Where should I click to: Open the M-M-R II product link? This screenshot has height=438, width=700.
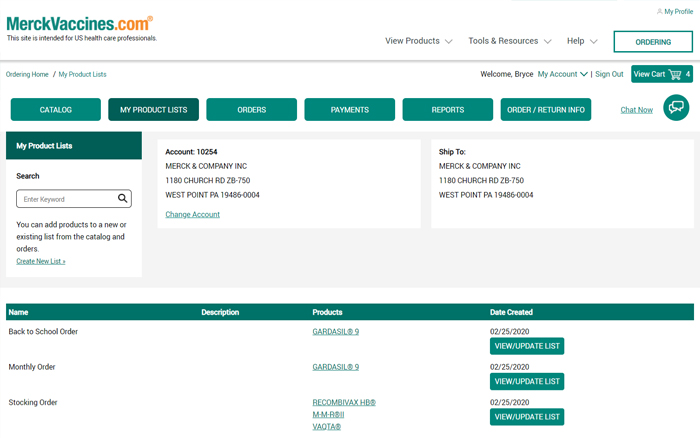(328, 415)
